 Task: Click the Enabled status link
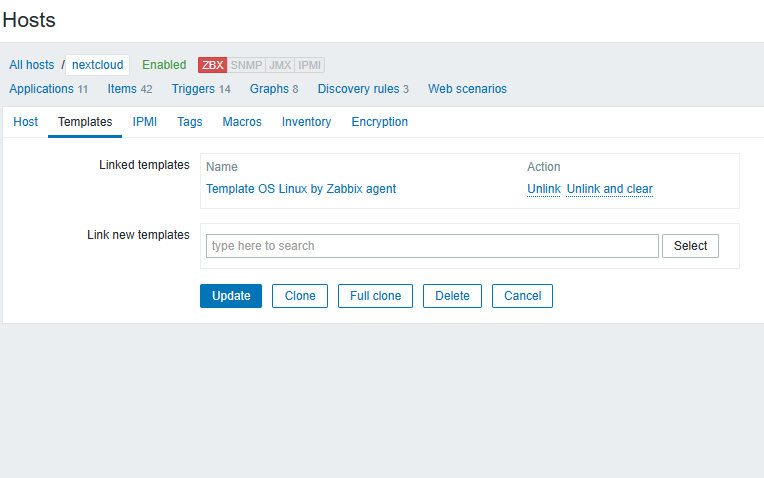tap(164, 65)
